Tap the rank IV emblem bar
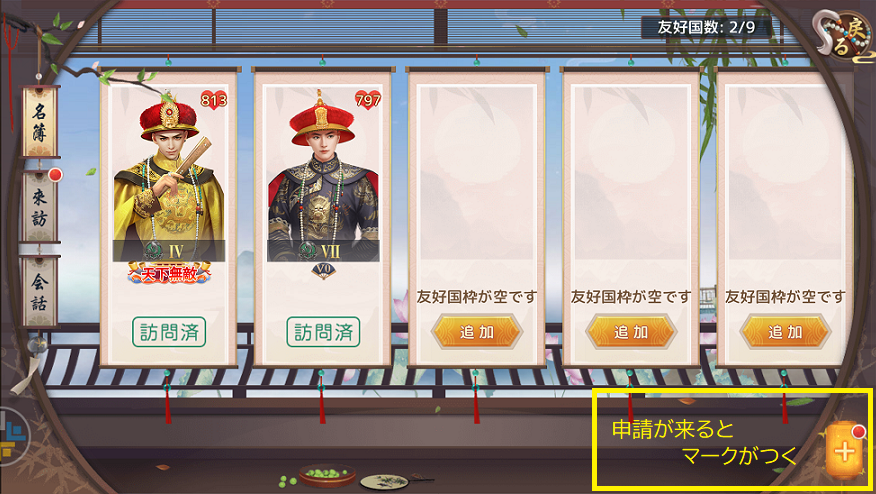Screen dimensions: 876x494 [x=169, y=251]
